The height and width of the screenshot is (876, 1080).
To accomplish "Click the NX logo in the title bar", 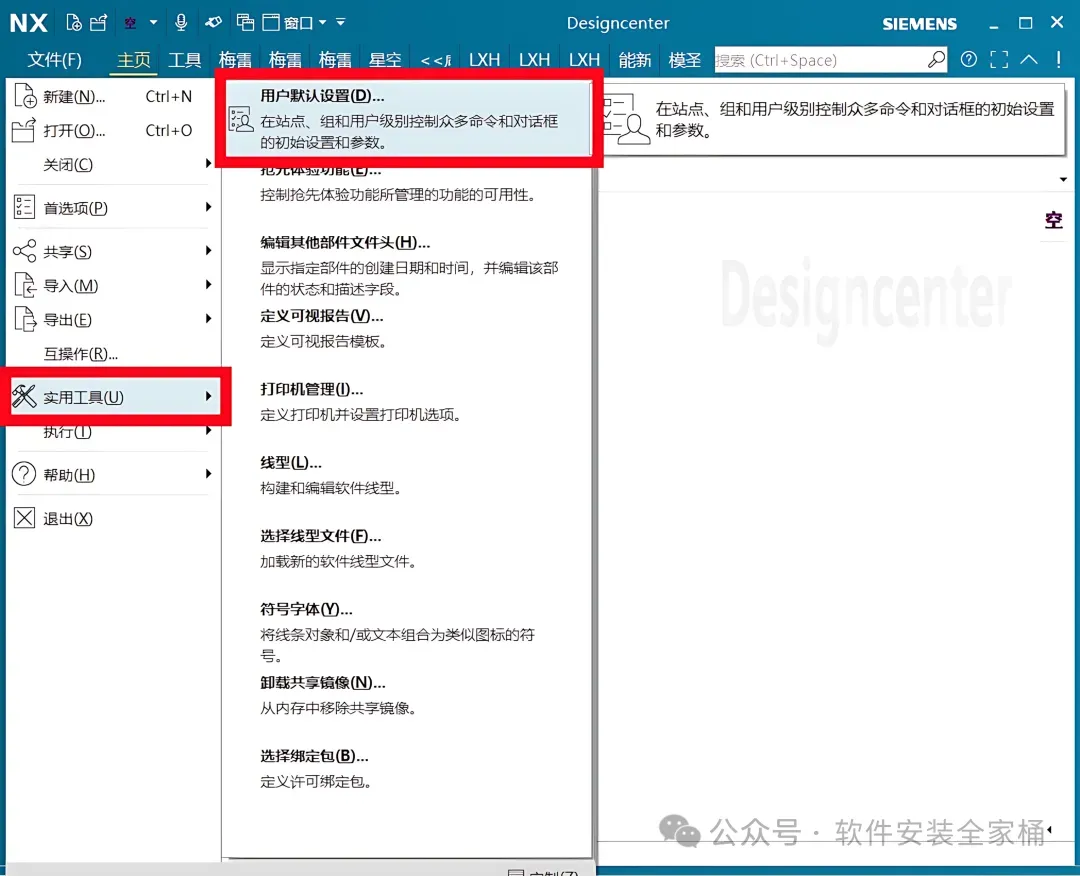I will [28, 23].
